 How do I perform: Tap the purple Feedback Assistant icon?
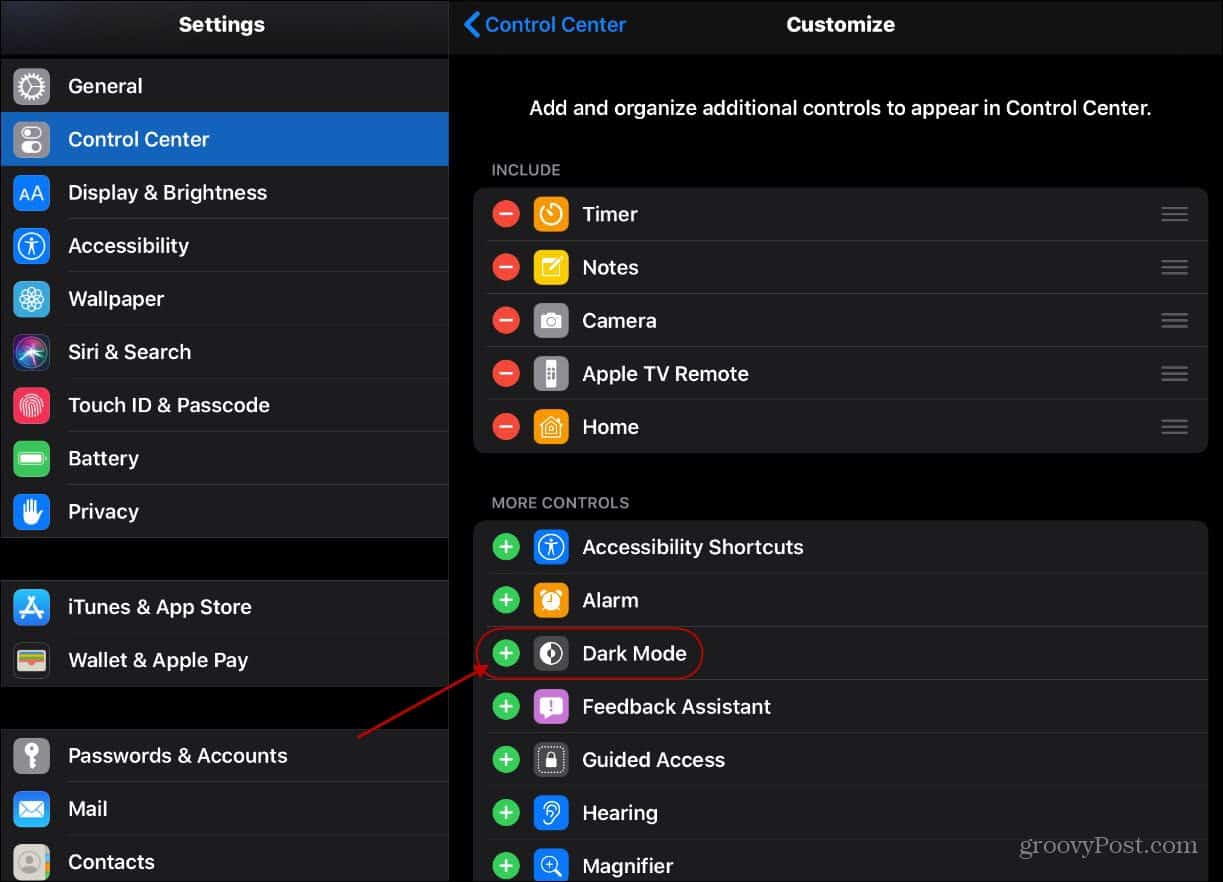(x=551, y=706)
